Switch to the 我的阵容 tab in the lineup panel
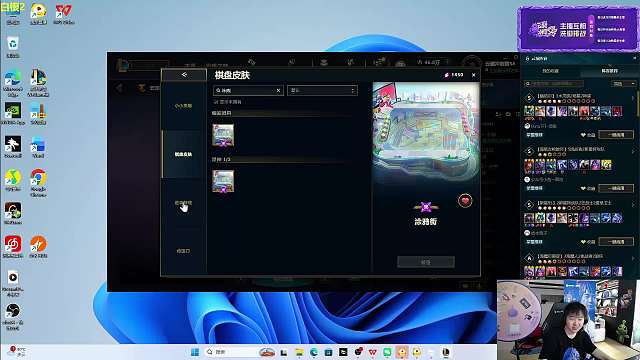This screenshot has width=640, height=360. 550,71
